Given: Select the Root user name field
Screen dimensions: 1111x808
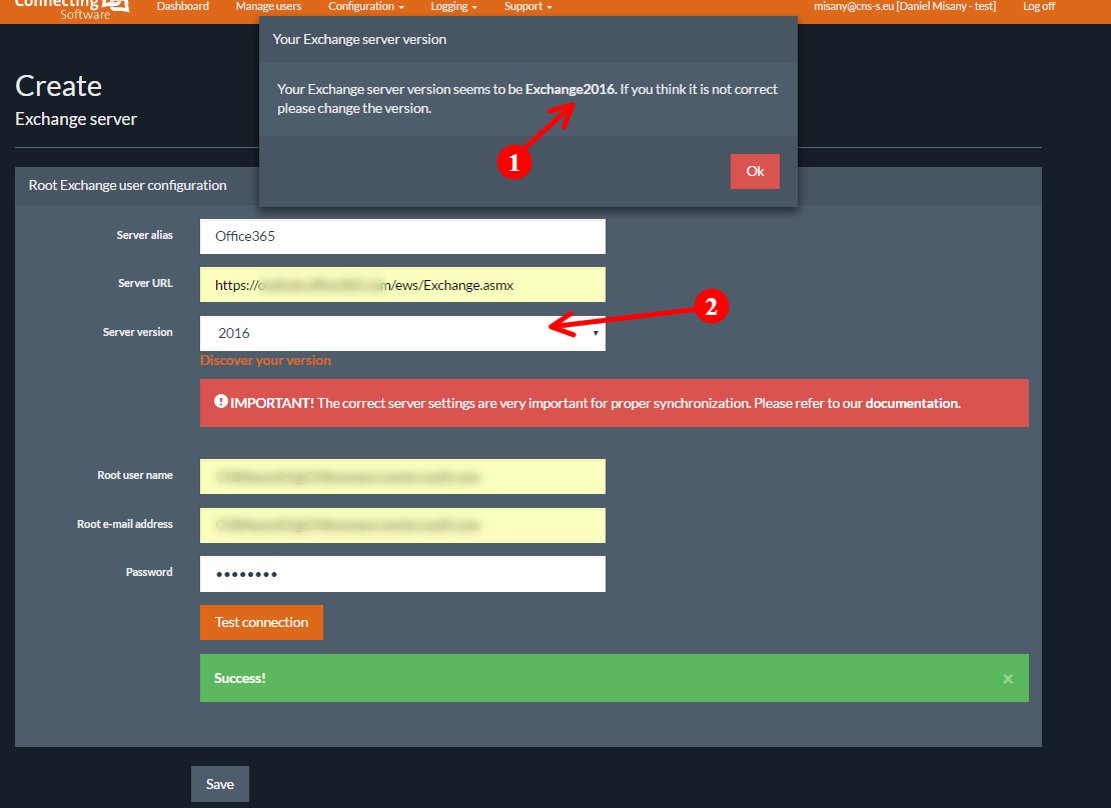Looking at the screenshot, I should tap(402, 477).
